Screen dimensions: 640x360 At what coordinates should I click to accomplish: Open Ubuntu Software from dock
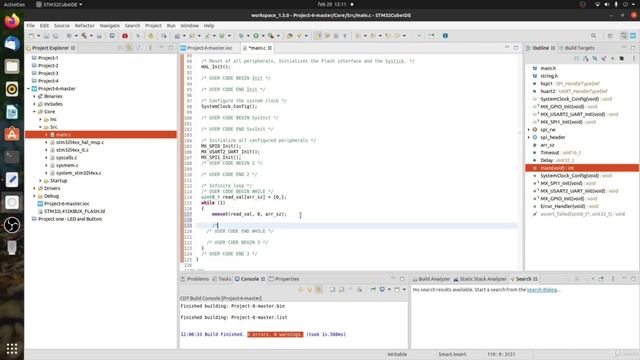point(12,134)
